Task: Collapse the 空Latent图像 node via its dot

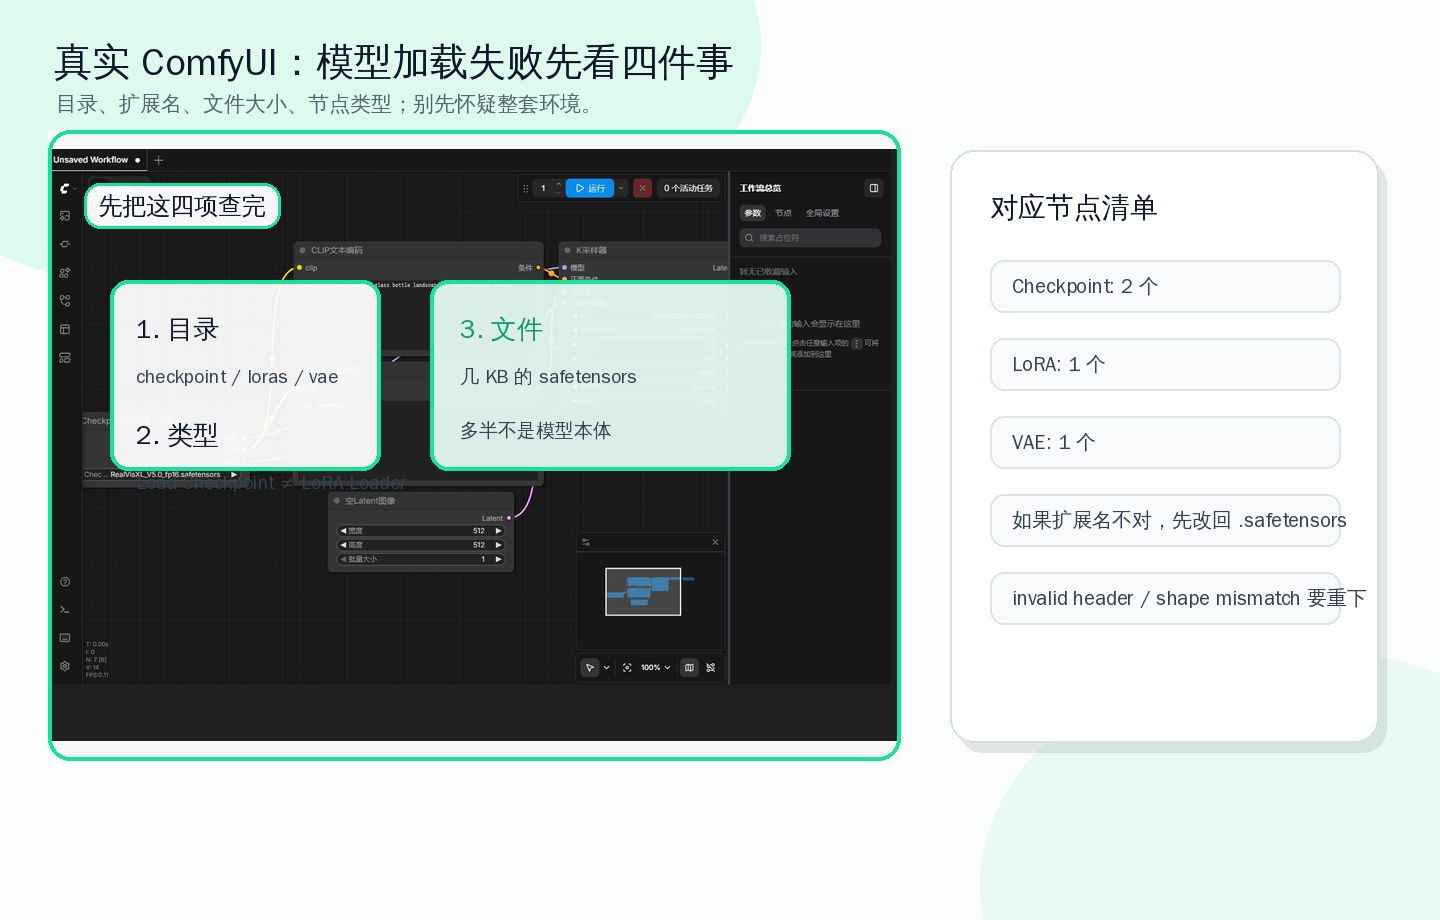Action: (337, 501)
